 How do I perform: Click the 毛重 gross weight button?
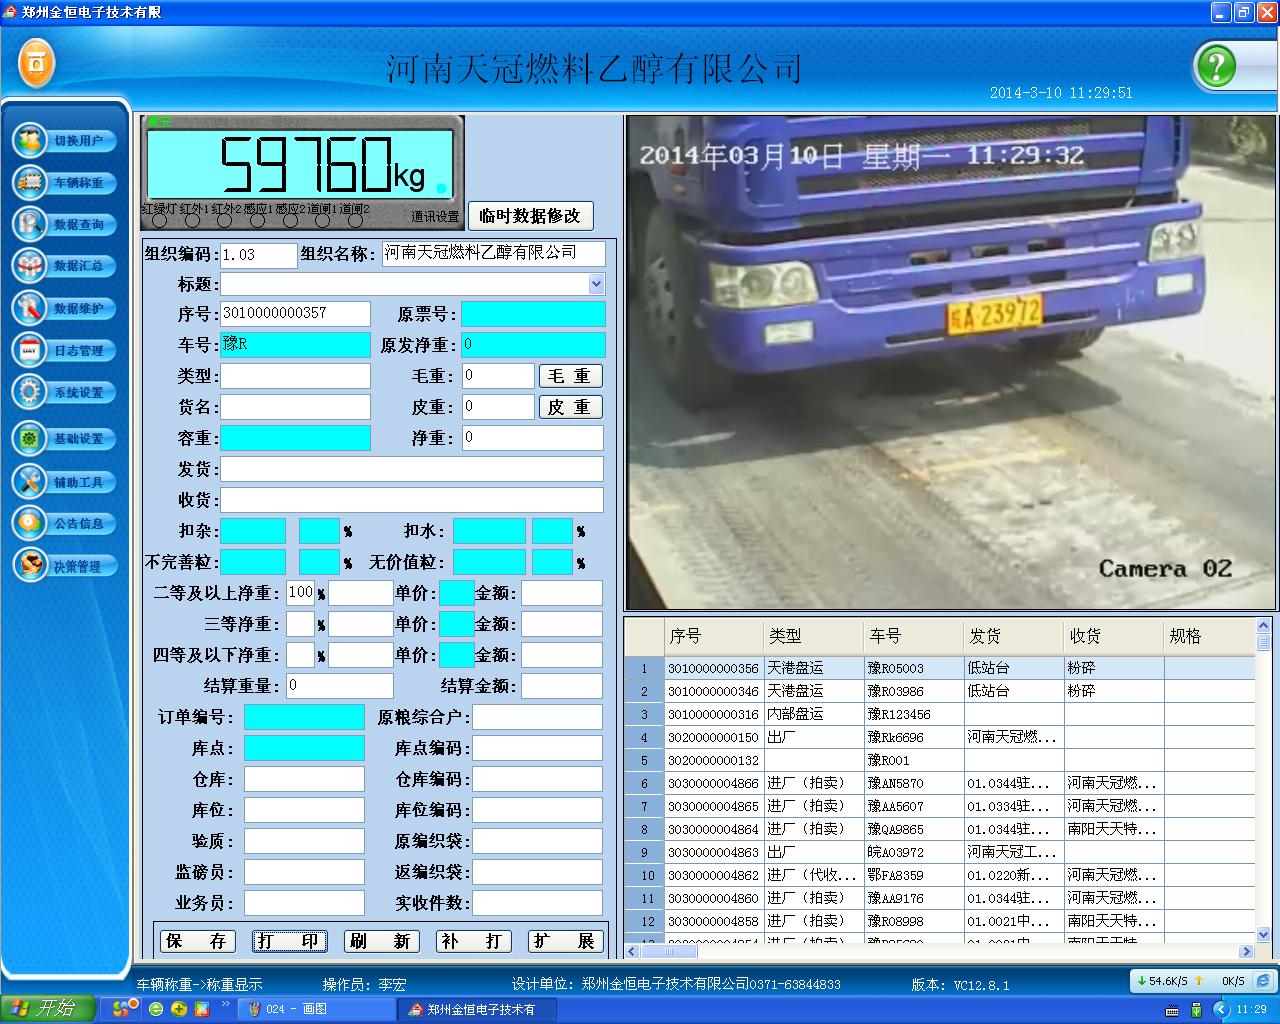pyautogui.click(x=570, y=376)
